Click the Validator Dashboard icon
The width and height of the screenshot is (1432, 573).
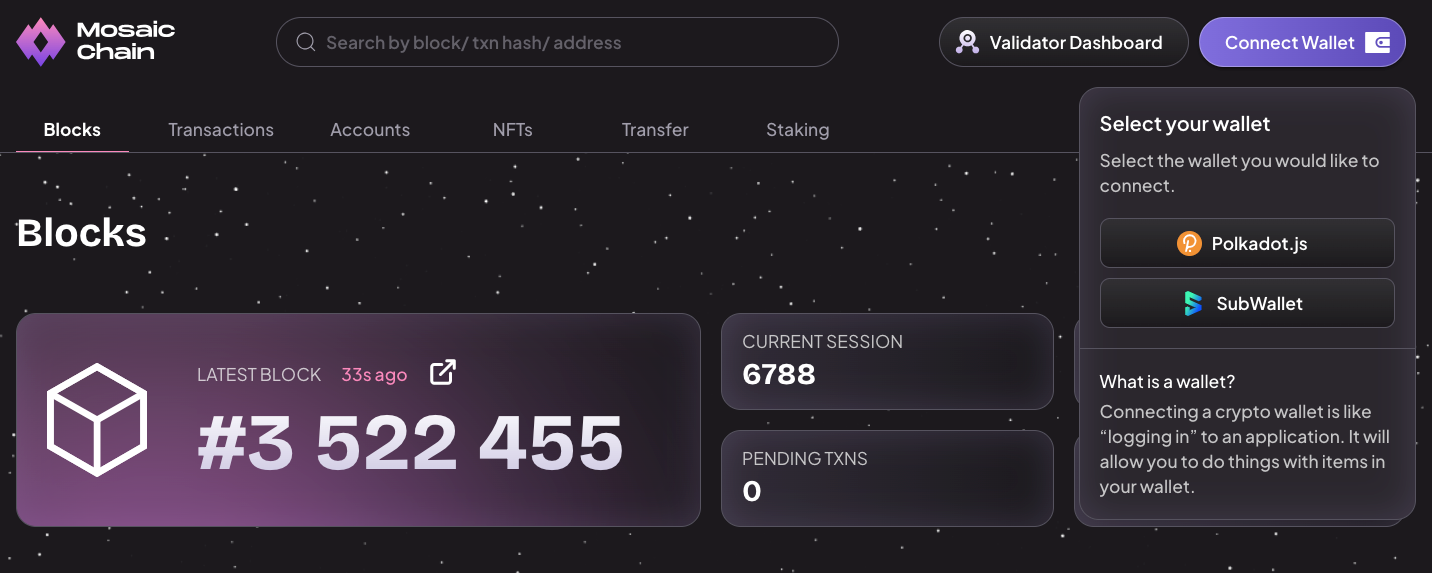pos(967,42)
